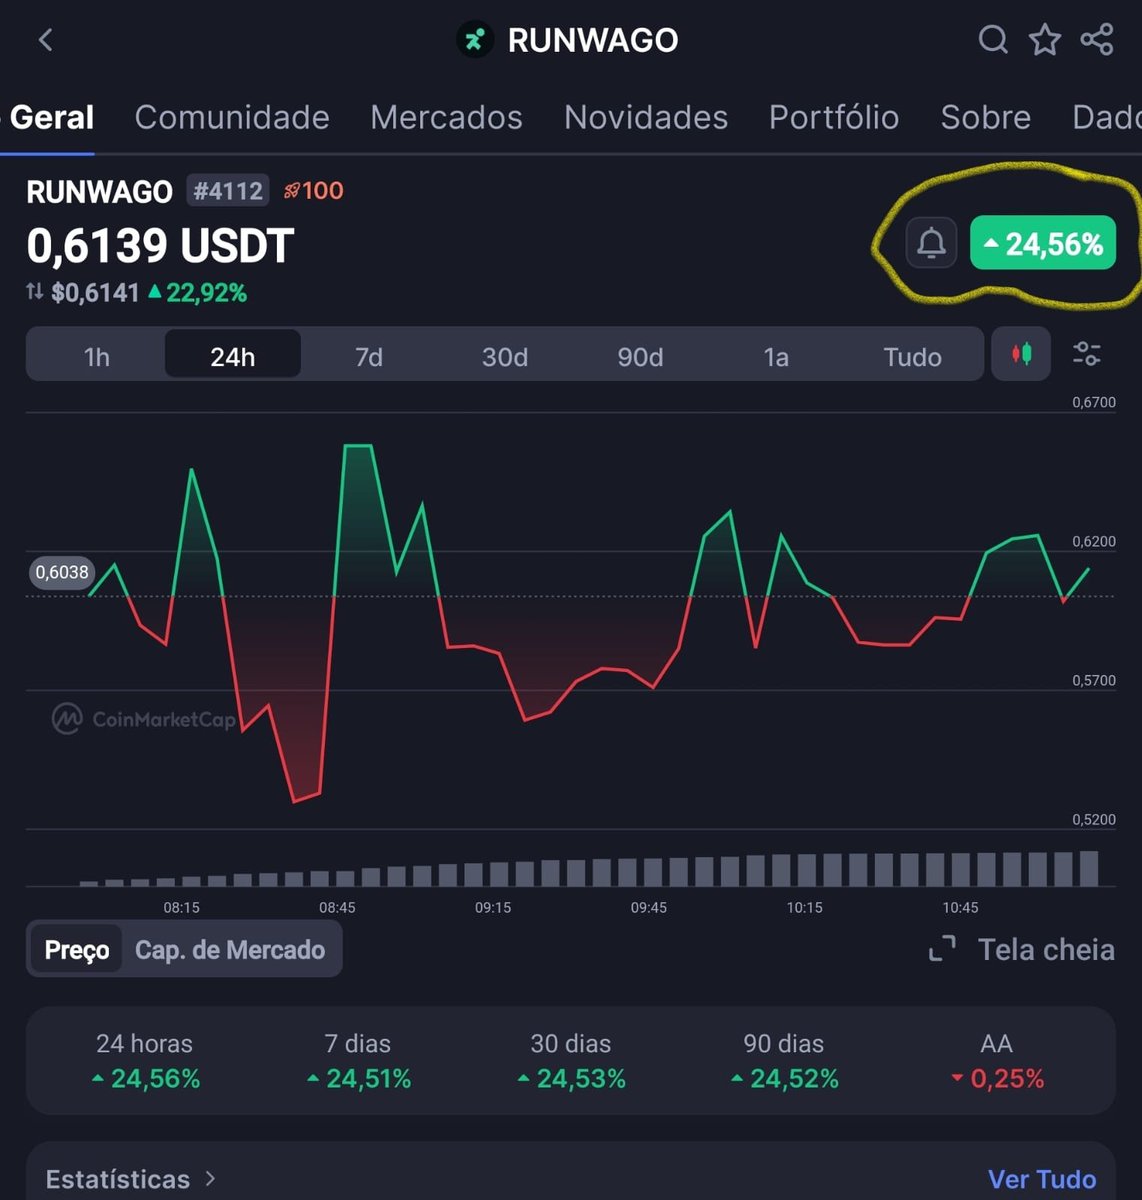This screenshot has width=1142, height=1200.
Task: Switch chart to Preço
Action: tap(77, 950)
